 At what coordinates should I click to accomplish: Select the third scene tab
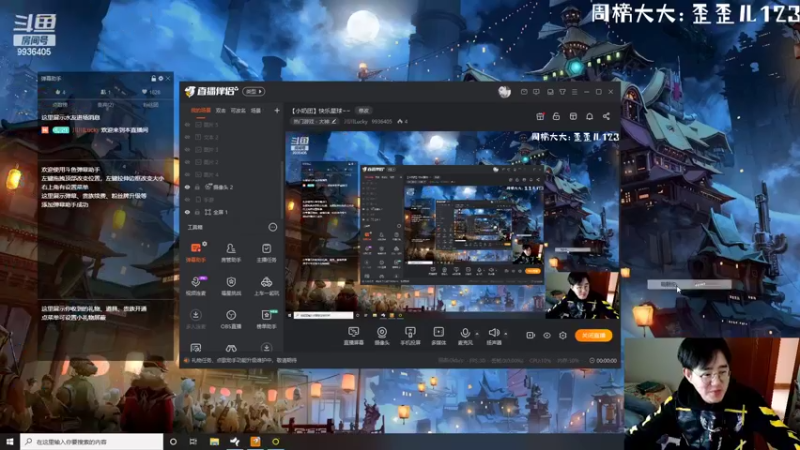(238, 110)
